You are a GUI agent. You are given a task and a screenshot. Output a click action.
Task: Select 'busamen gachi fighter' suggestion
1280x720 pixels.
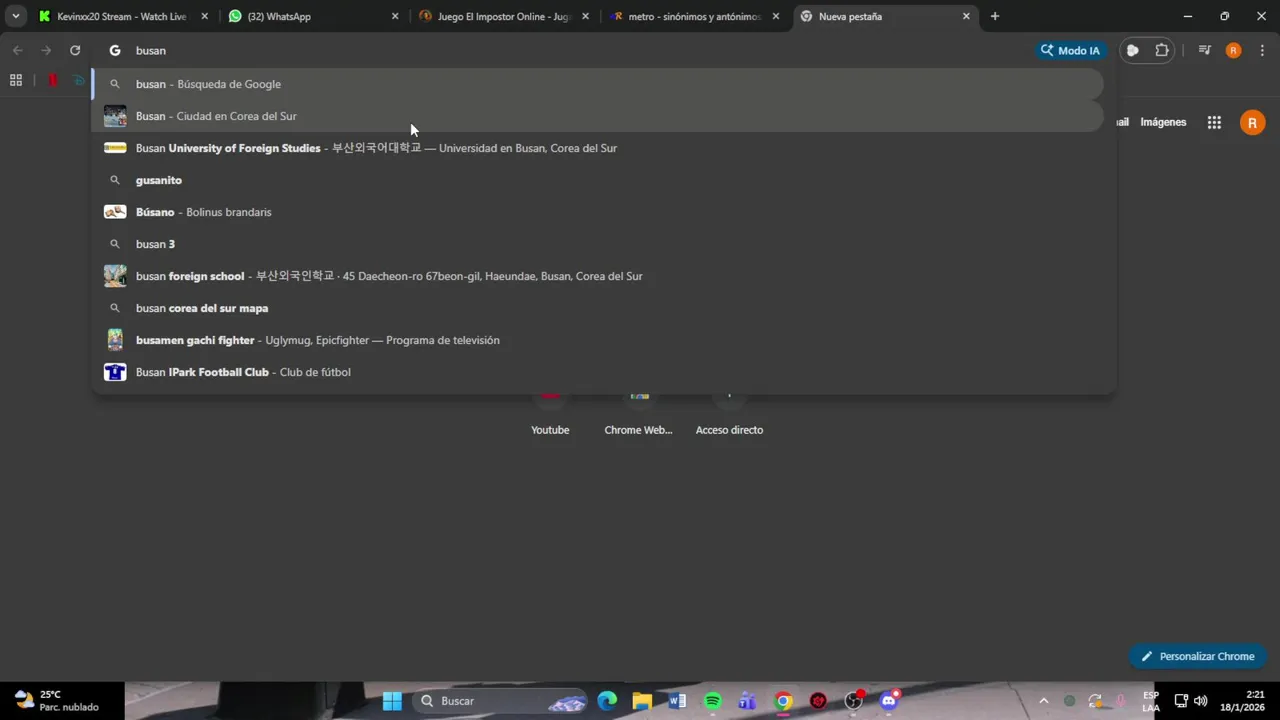click(x=598, y=340)
